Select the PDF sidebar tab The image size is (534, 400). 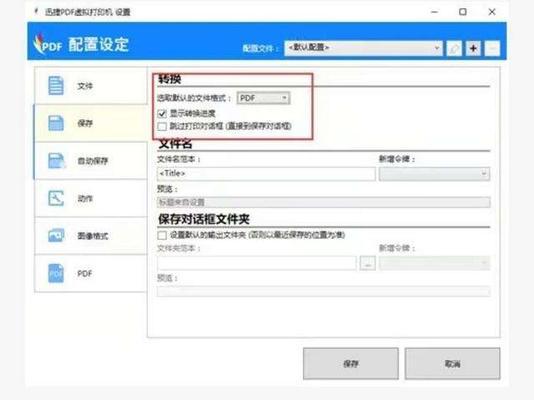click(x=91, y=273)
